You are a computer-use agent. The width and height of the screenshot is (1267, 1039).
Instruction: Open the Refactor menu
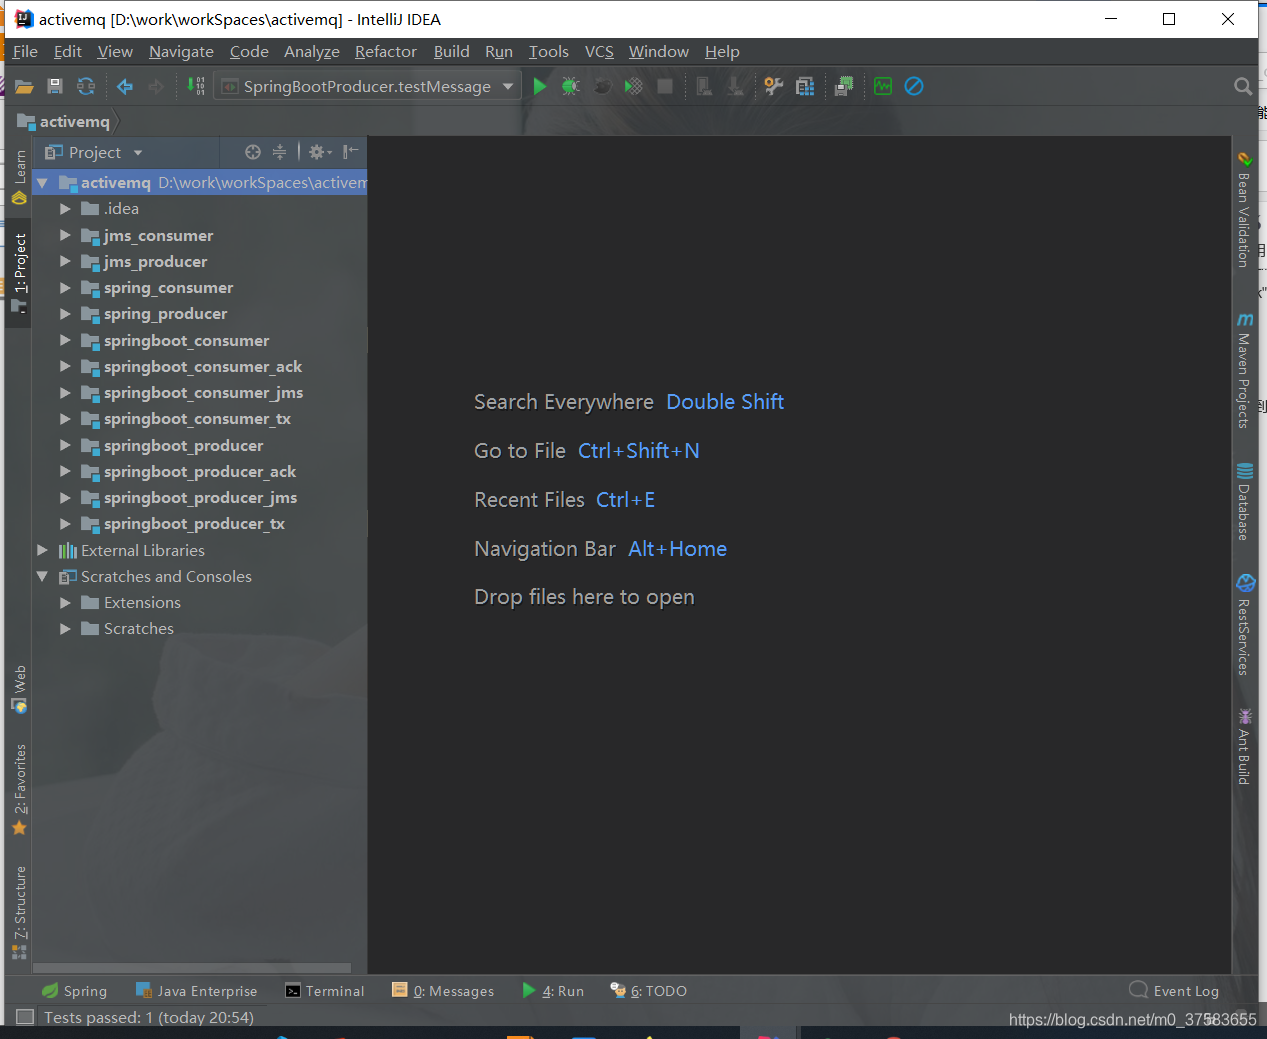[385, 52]
